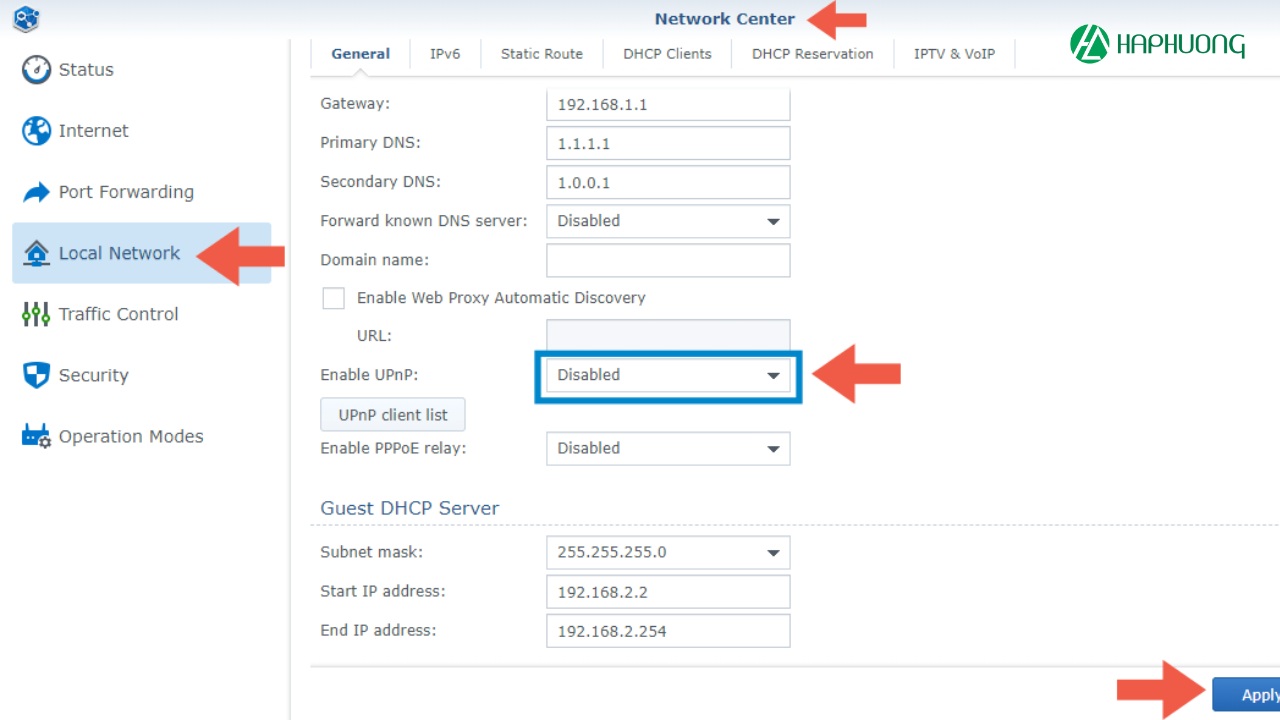
Task: Click the Guest DHCP Server heading
Action: click(x=409, y=508)
